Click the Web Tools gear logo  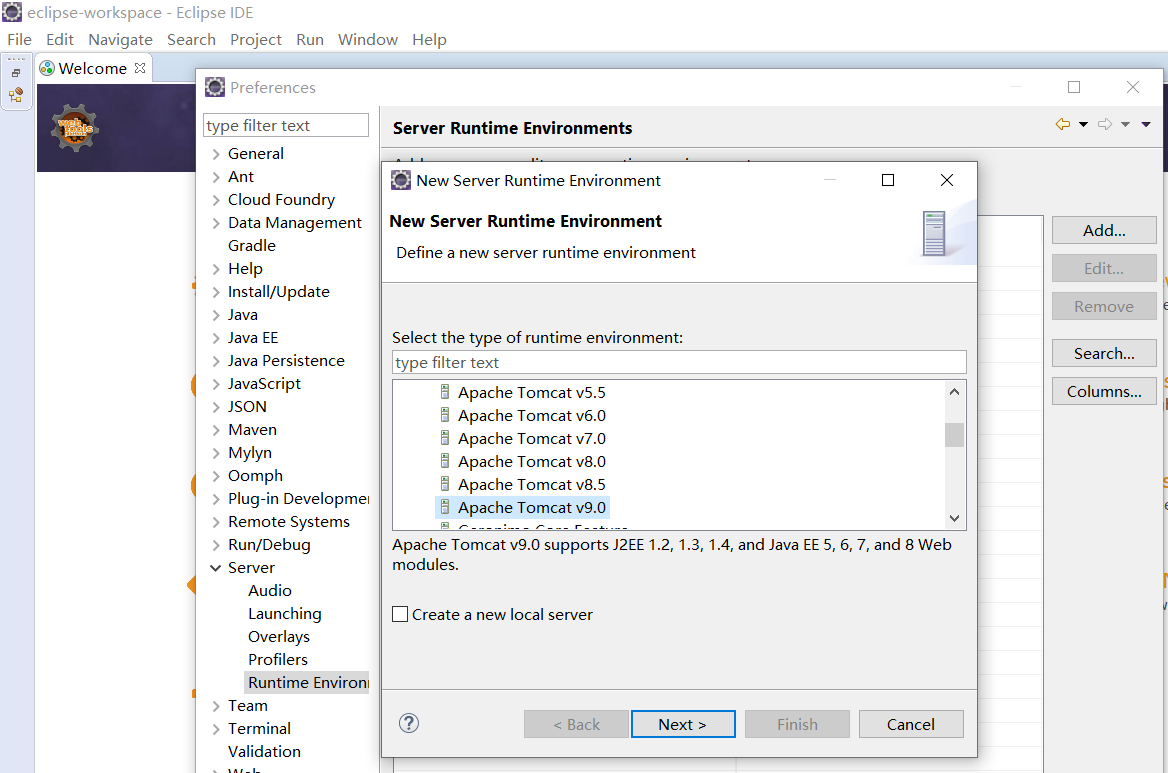pos(74,128)
